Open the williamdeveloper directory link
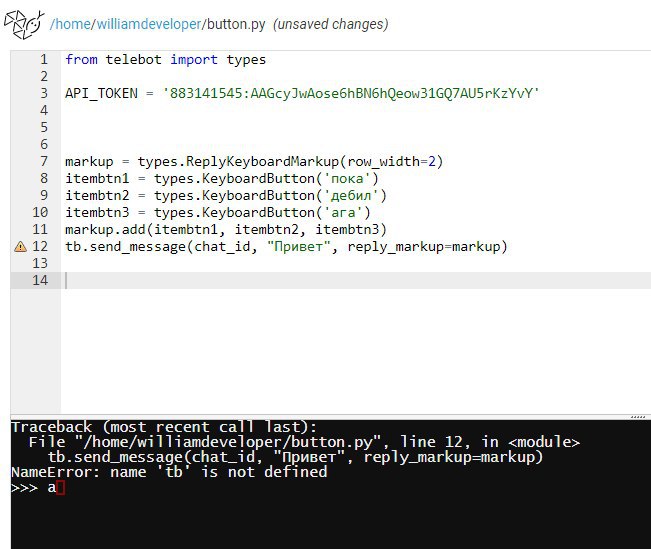Image resolution: width=651 pixels, height=549 pixels. click(x=149, y=24)
